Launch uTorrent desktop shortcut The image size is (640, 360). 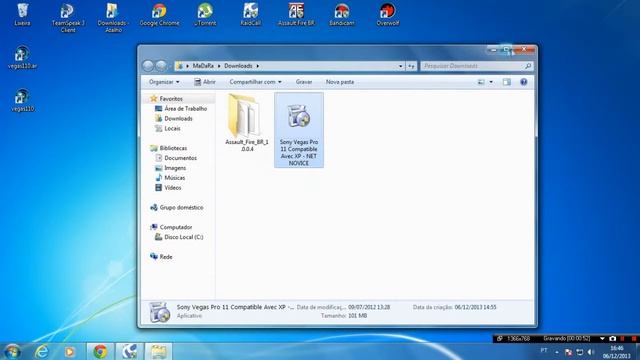pyautogui.click(x=205, y=15)
